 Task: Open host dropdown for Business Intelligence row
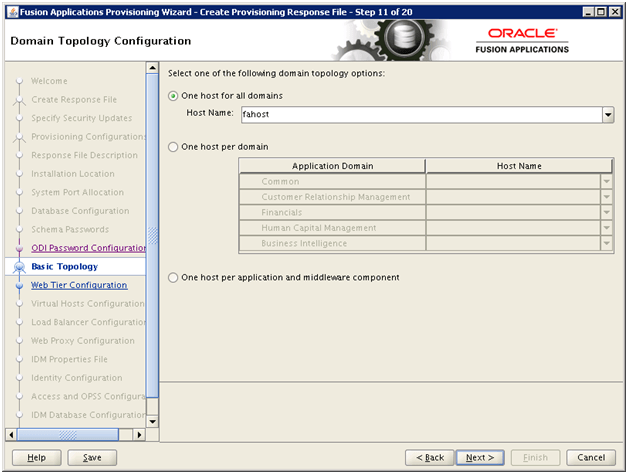[x=606, y=243]
